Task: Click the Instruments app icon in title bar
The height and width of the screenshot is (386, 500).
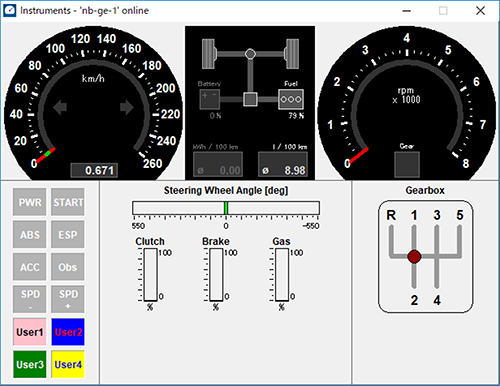Action: 9,10
